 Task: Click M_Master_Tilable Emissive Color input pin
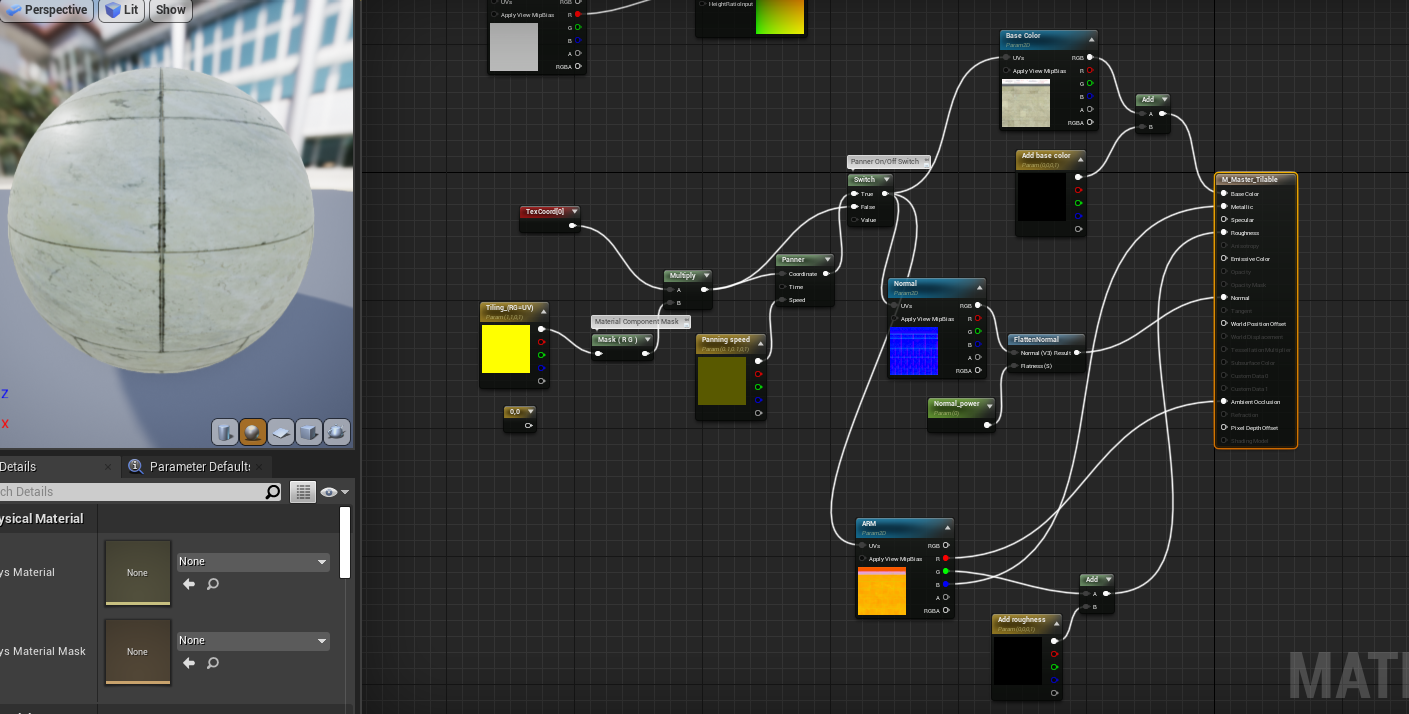click(1223, 259)
